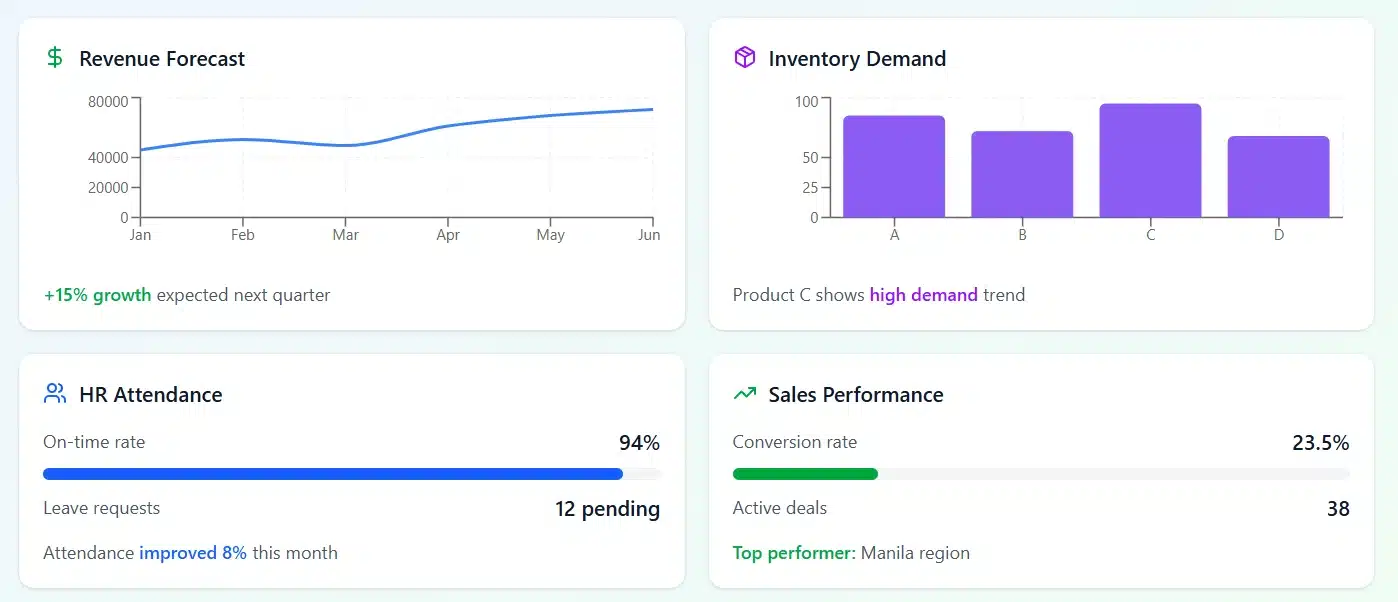The height and width of the screenshot is (602, 1398).
Task: Open the high demand trend link
Action: [x=924, y=294]
